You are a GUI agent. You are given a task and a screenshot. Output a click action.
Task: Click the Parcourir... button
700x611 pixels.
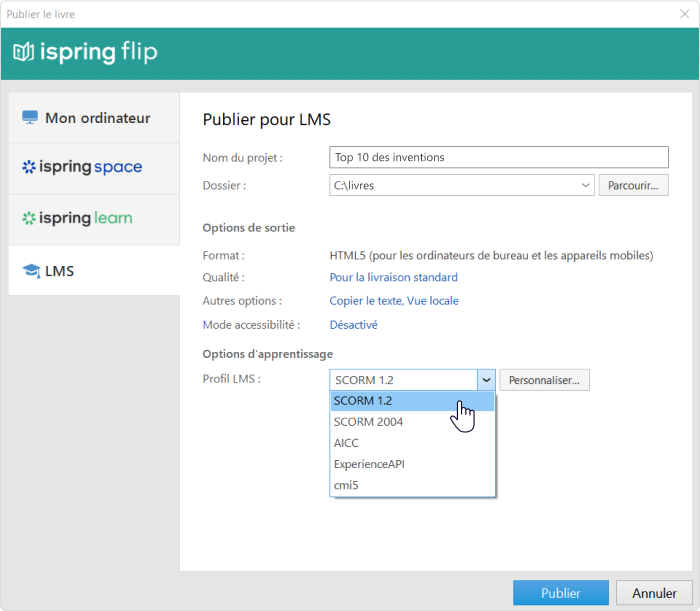[x=633, y=185]
